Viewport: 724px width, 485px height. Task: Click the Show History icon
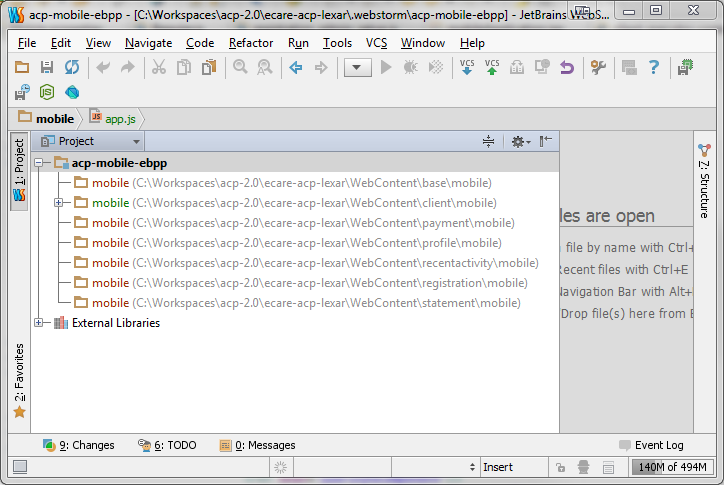click(x=542, y=67)
